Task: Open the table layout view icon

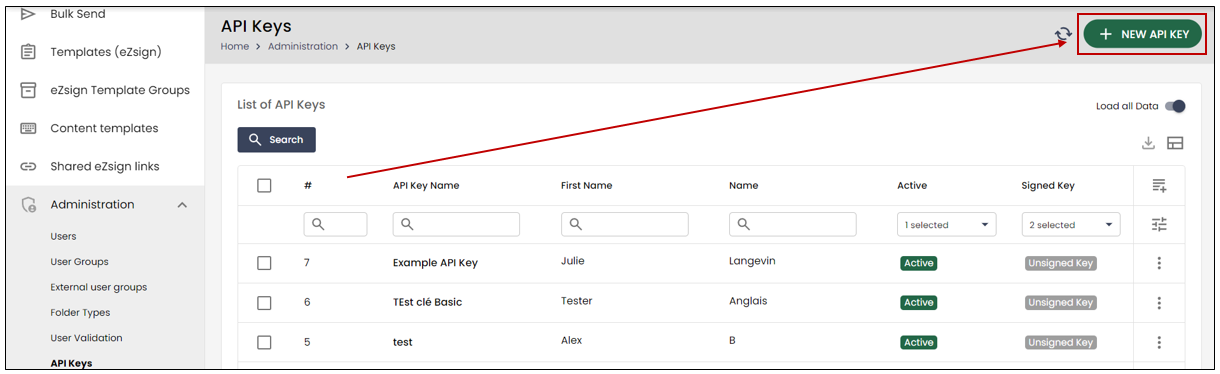Action: click(1175, 143)
